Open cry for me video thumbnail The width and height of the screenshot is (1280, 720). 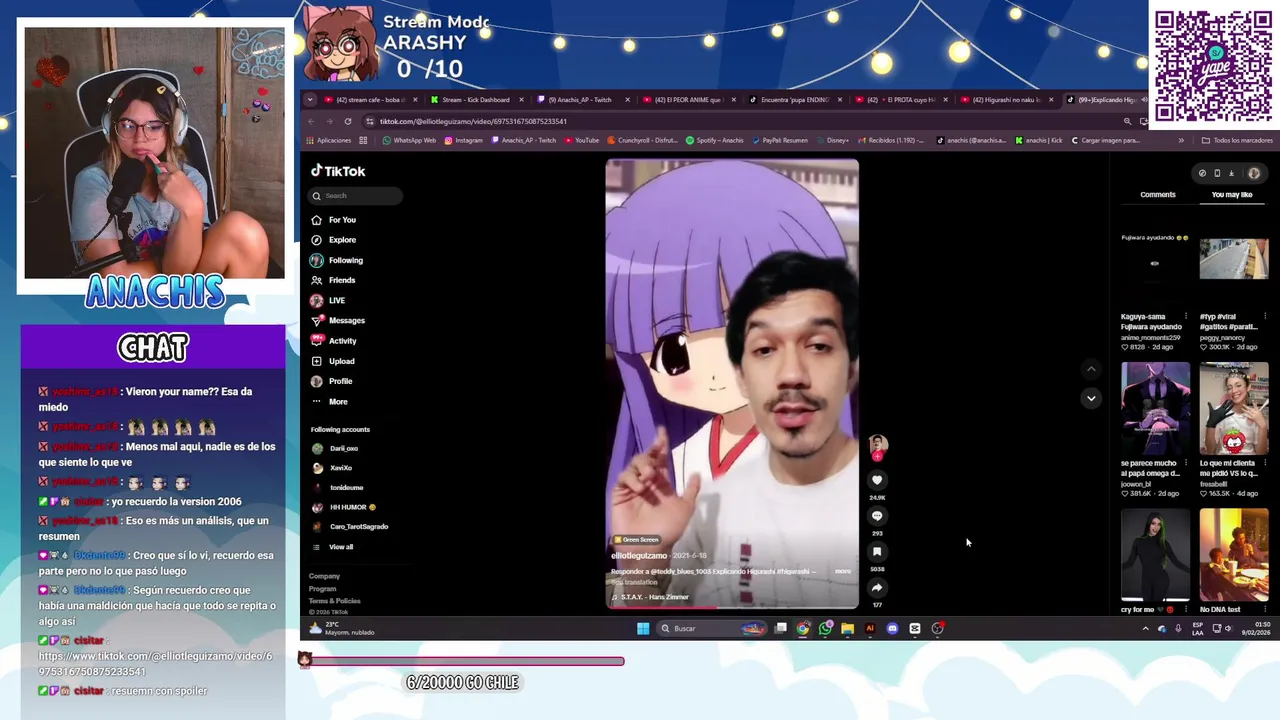(1155, 555)
